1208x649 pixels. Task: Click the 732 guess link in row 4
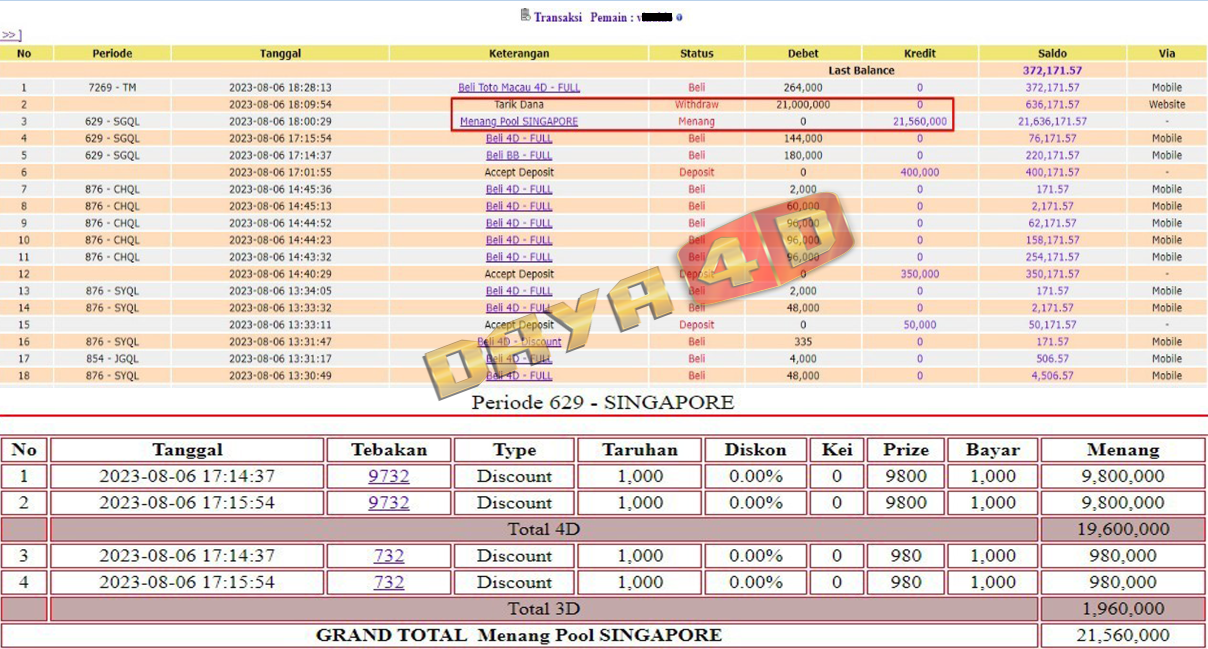388,582
